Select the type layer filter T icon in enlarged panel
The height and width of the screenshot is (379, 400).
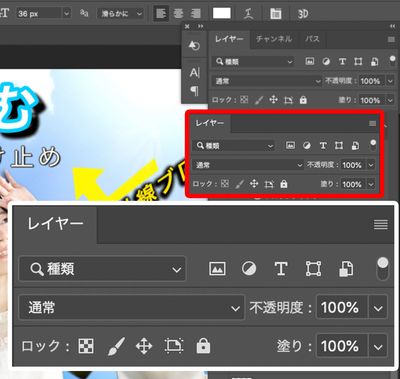click(x=281, y=268)
